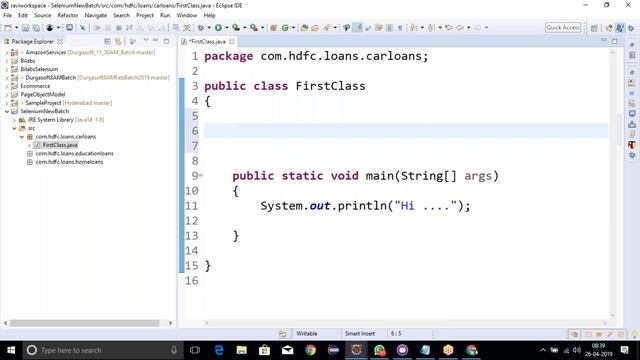Click Collapse All in Package Explorer
Viewport: 640px width, 360px height.
(x=107, y=41)
